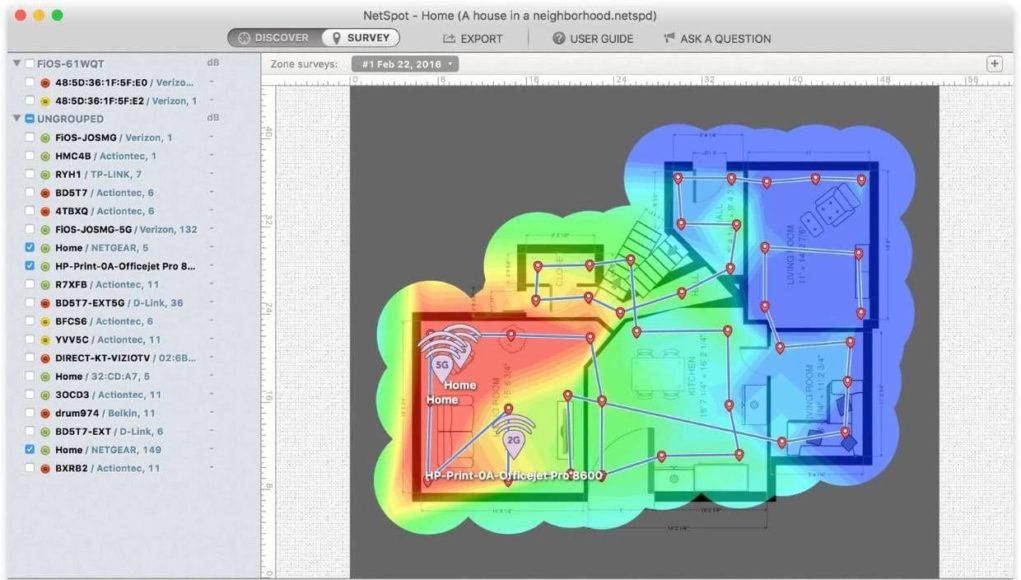1021x580 pixels.
Task: Click the red signal icon beside BXRB2
Action: coord(45,468)
